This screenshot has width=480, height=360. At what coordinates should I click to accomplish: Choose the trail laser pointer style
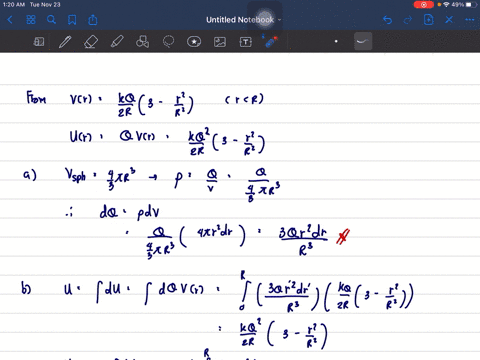(363, 41)
